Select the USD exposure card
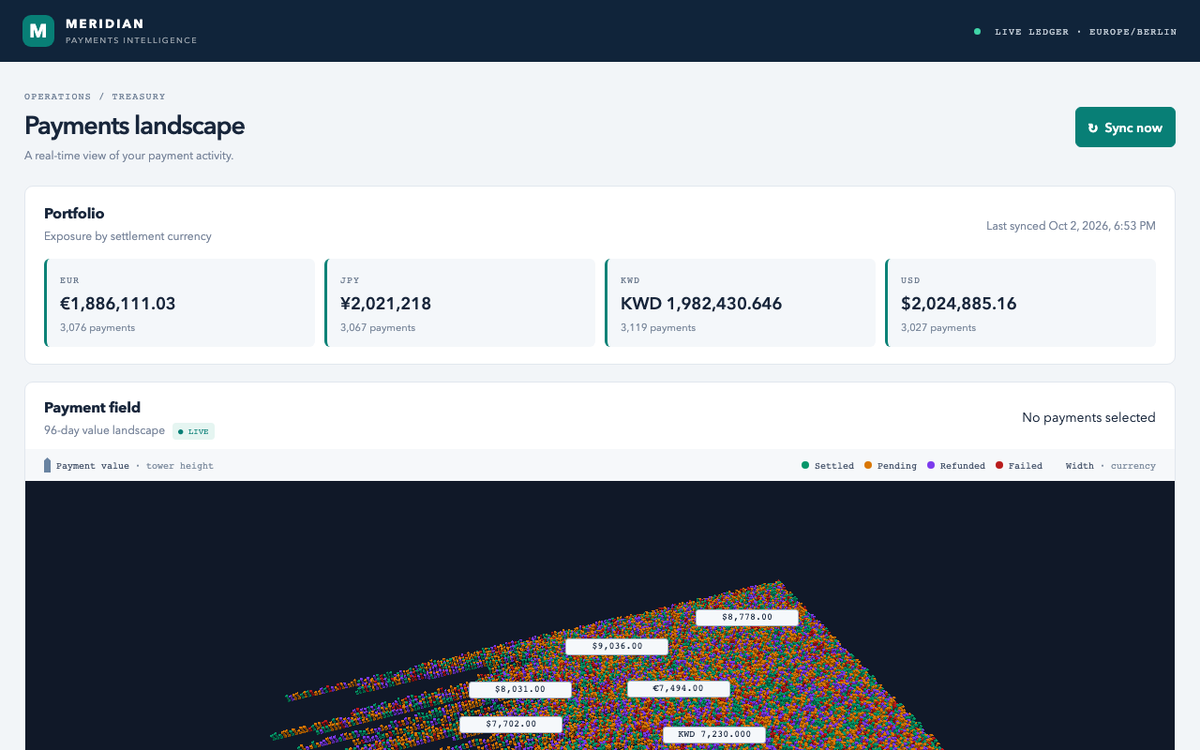This screenshot has width=1200, height=750. tap(1020, 303)
